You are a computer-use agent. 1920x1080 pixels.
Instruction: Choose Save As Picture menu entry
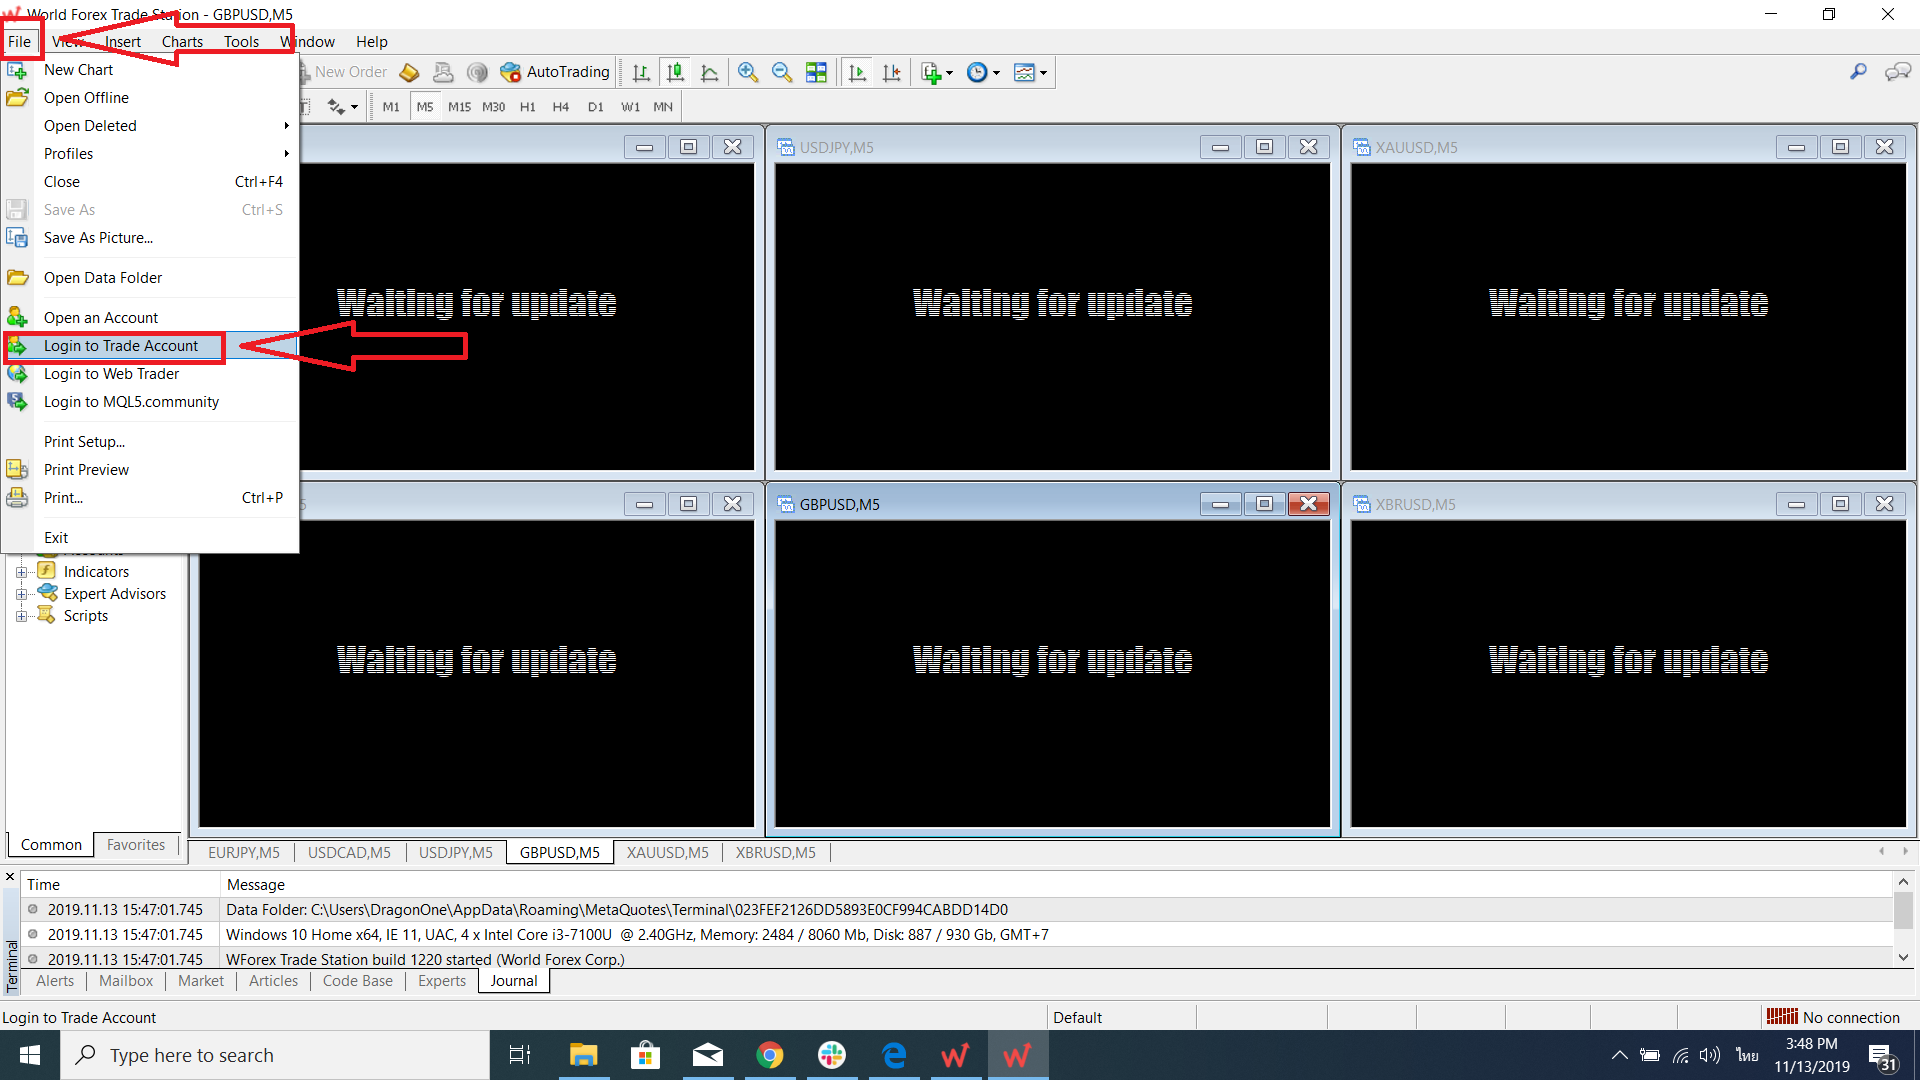click(x=150, y=238)
